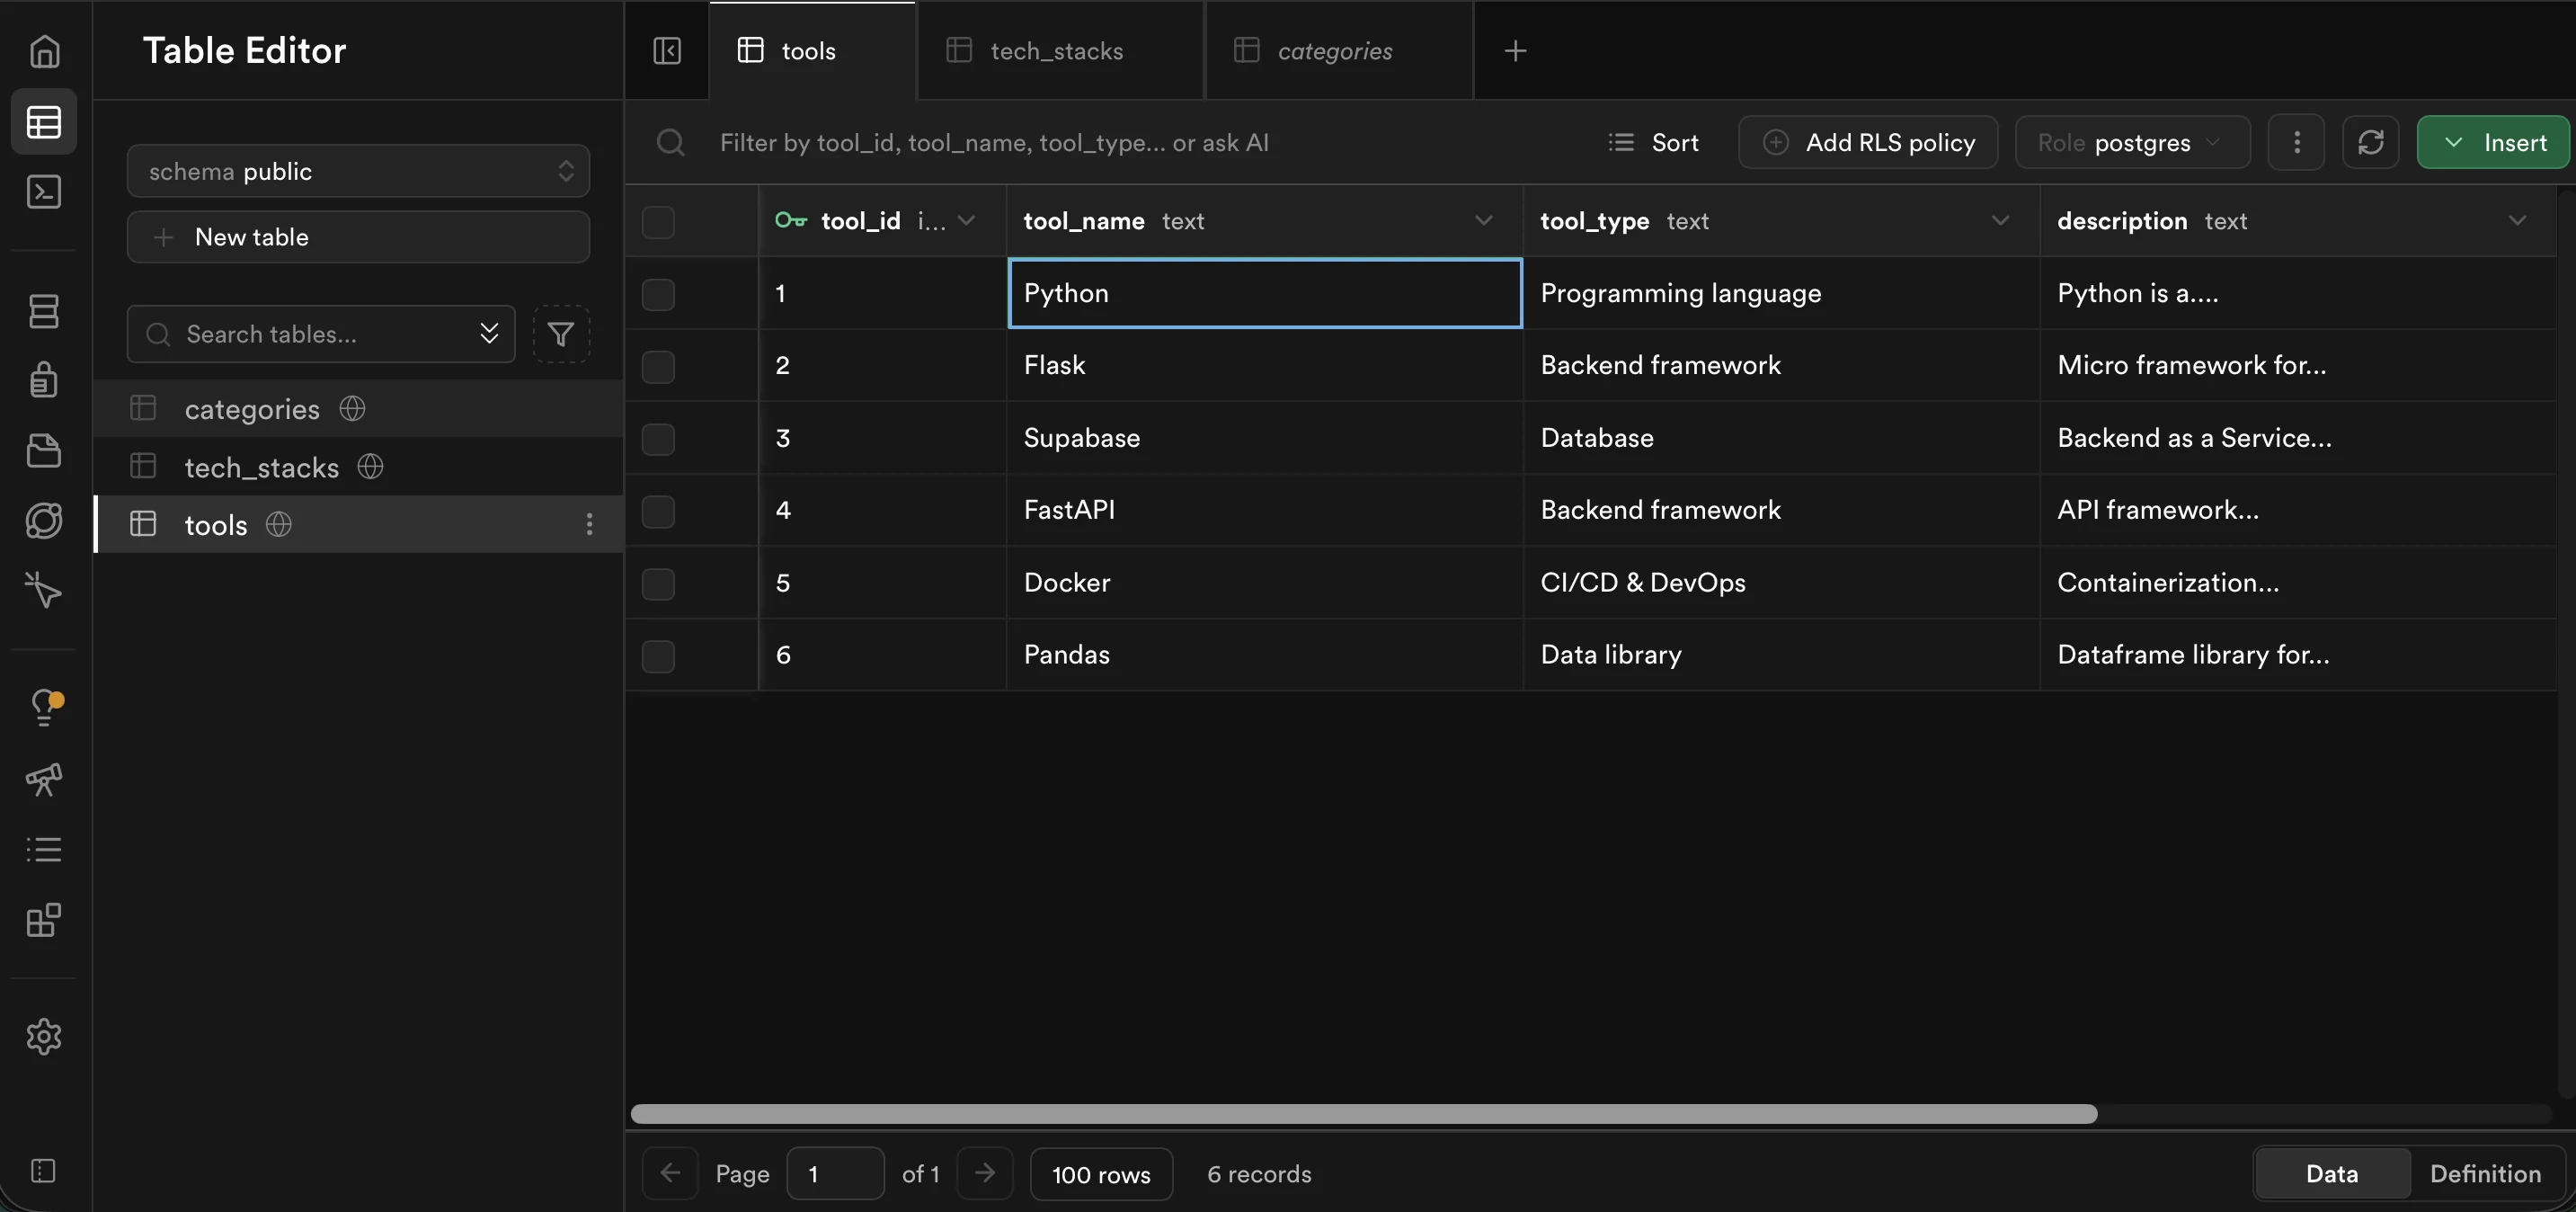
Task: Select the Python tool_name cell
Action: [1265, 293]
